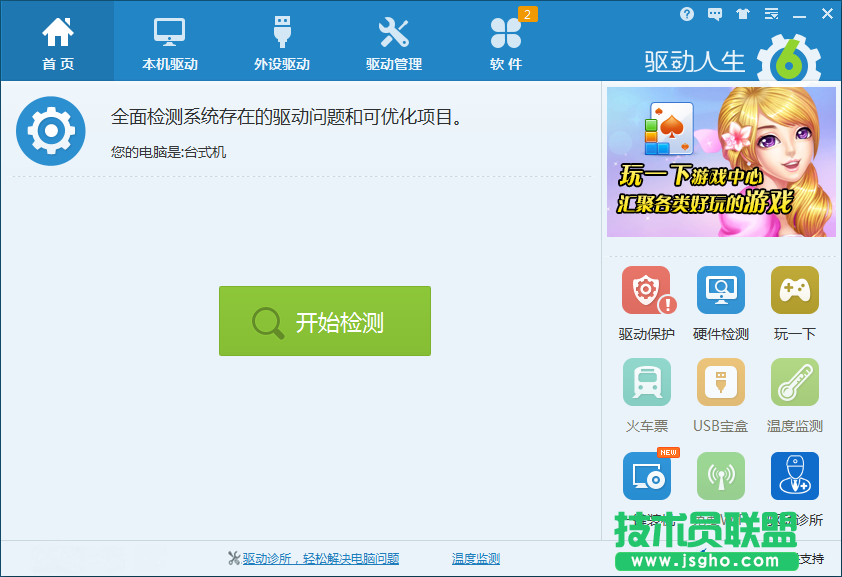Minimize the 驱动人生 window

point(799,15)
